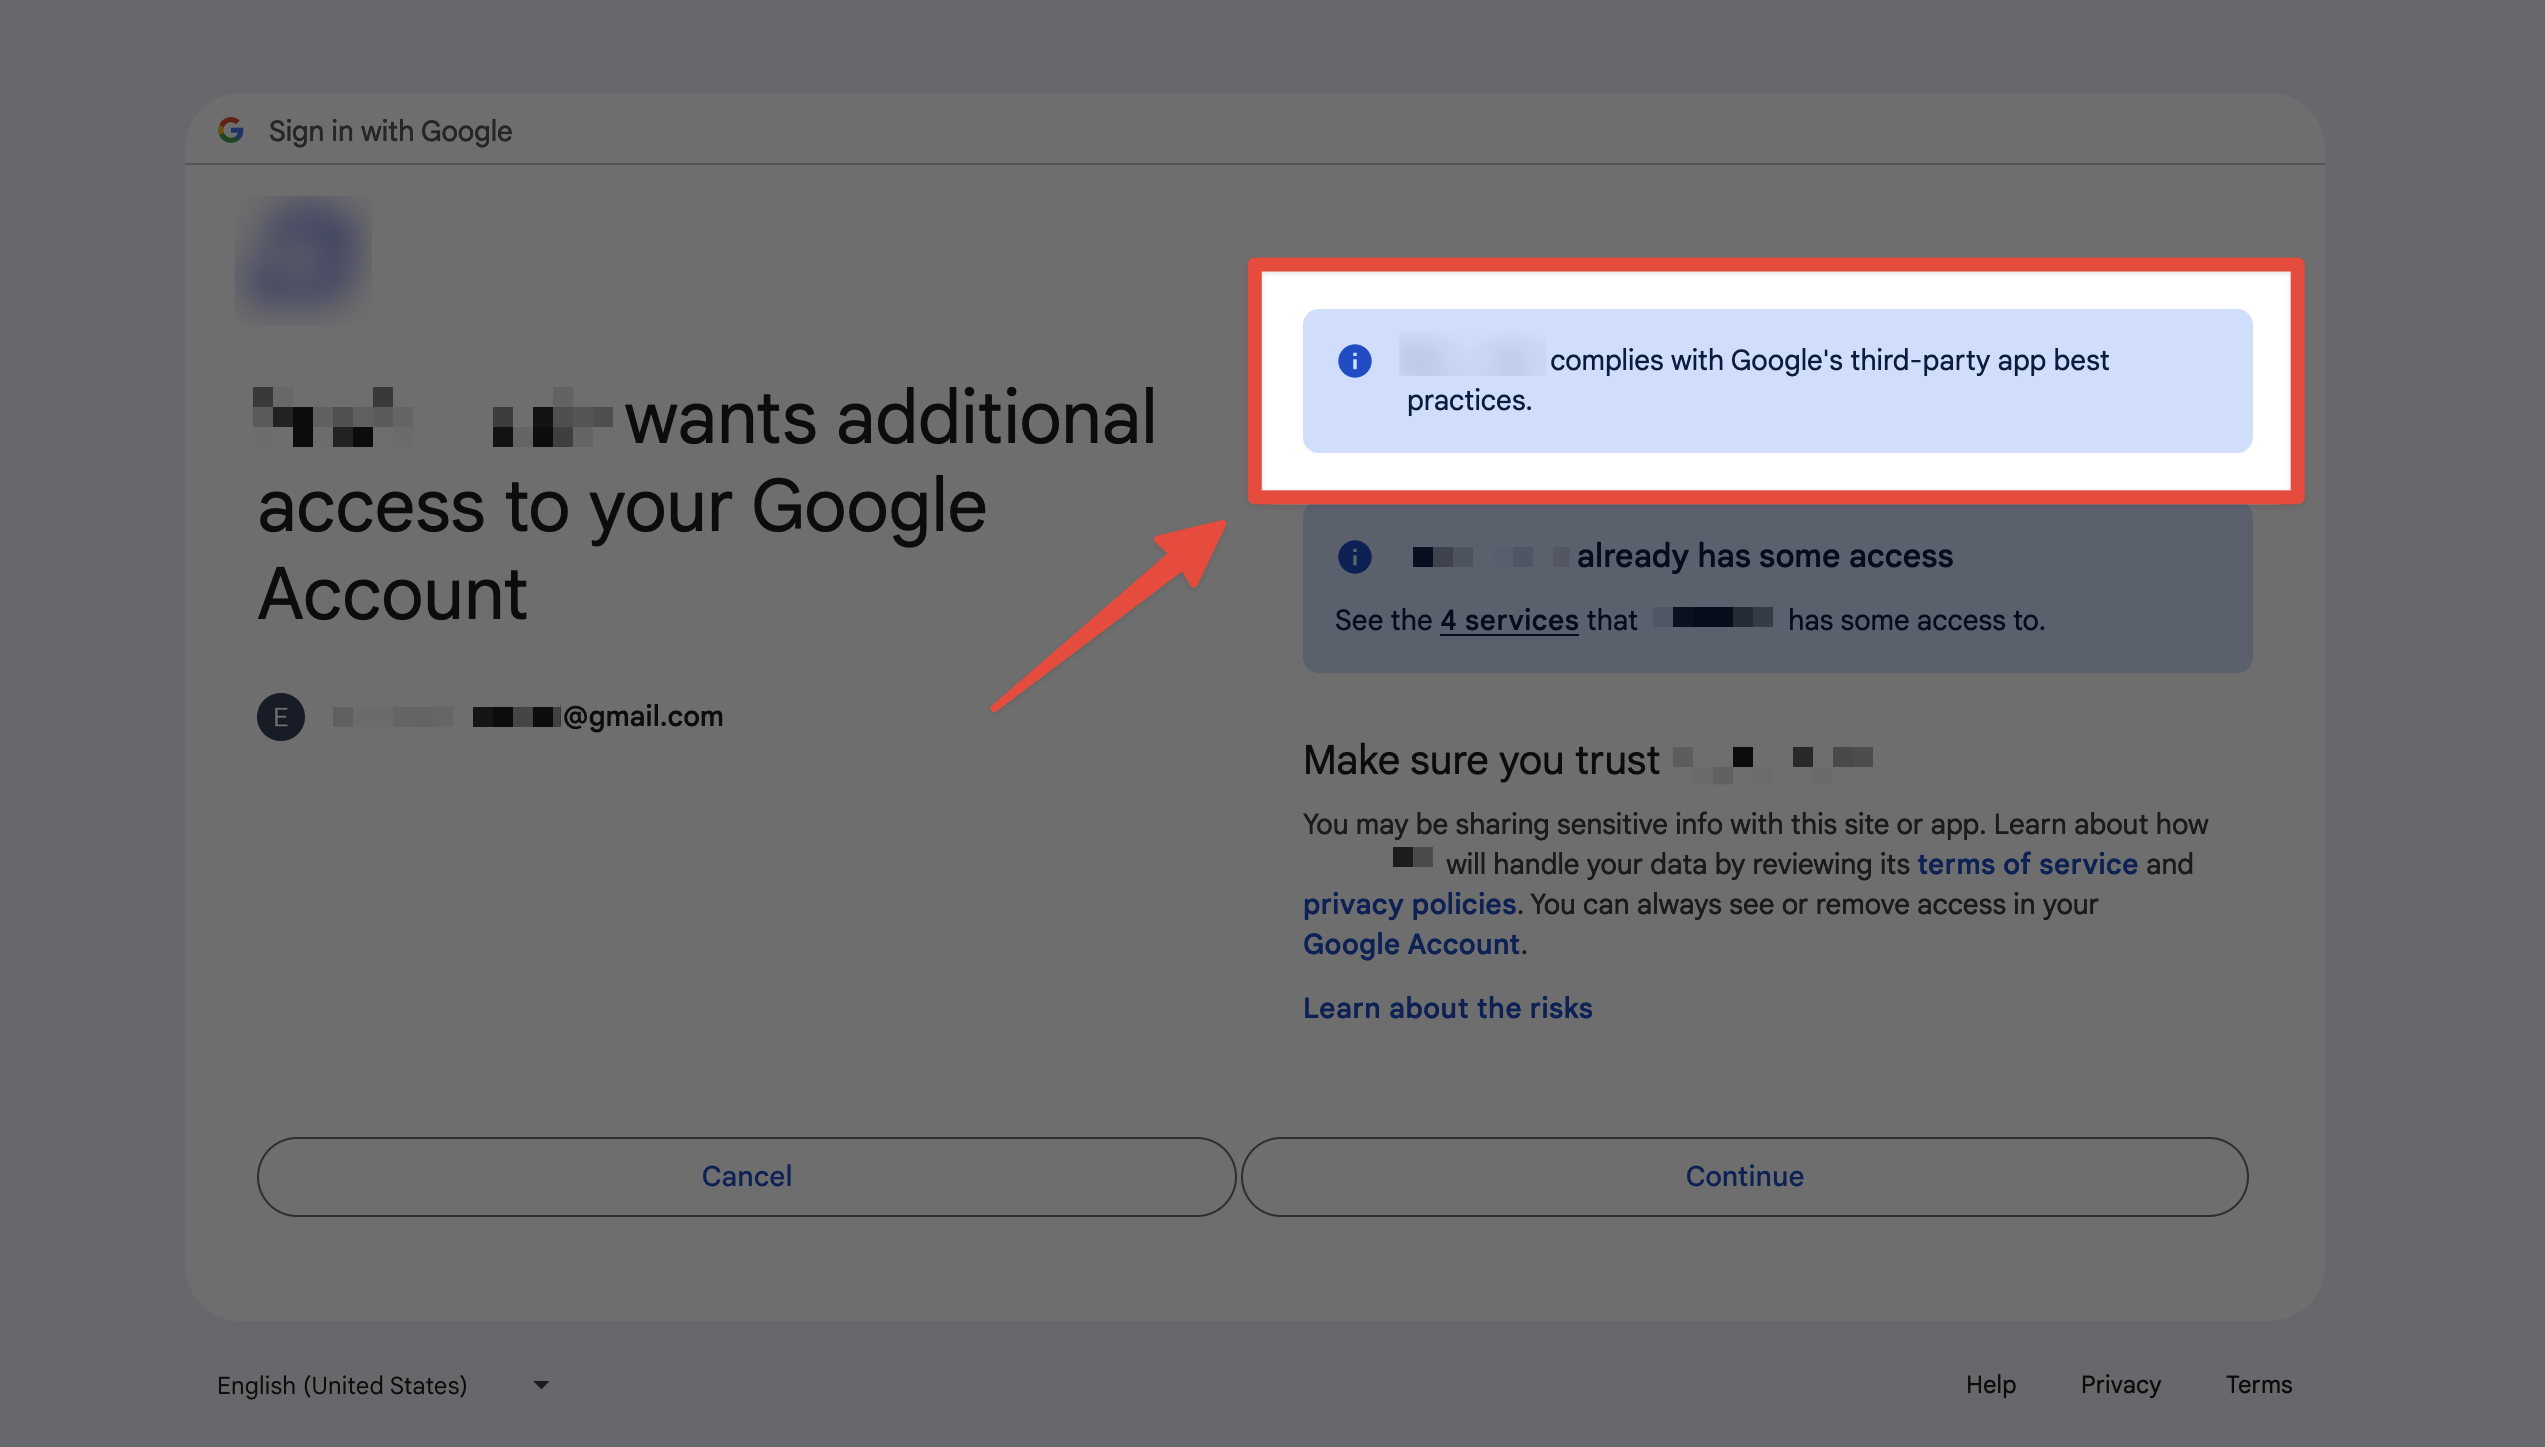2545x1447 pixels.
Task: Open Learn about the risks link
Action: coord(1447,1008)
